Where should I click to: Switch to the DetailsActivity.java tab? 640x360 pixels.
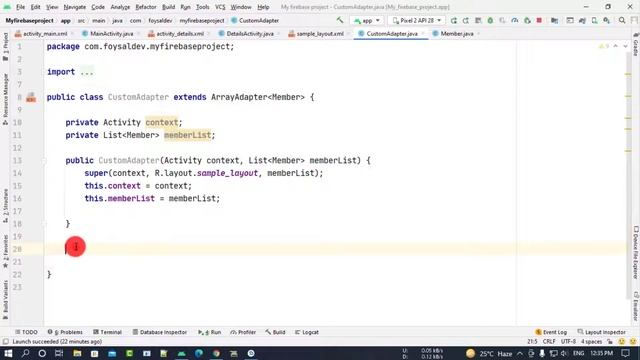(x=249, y=34)
